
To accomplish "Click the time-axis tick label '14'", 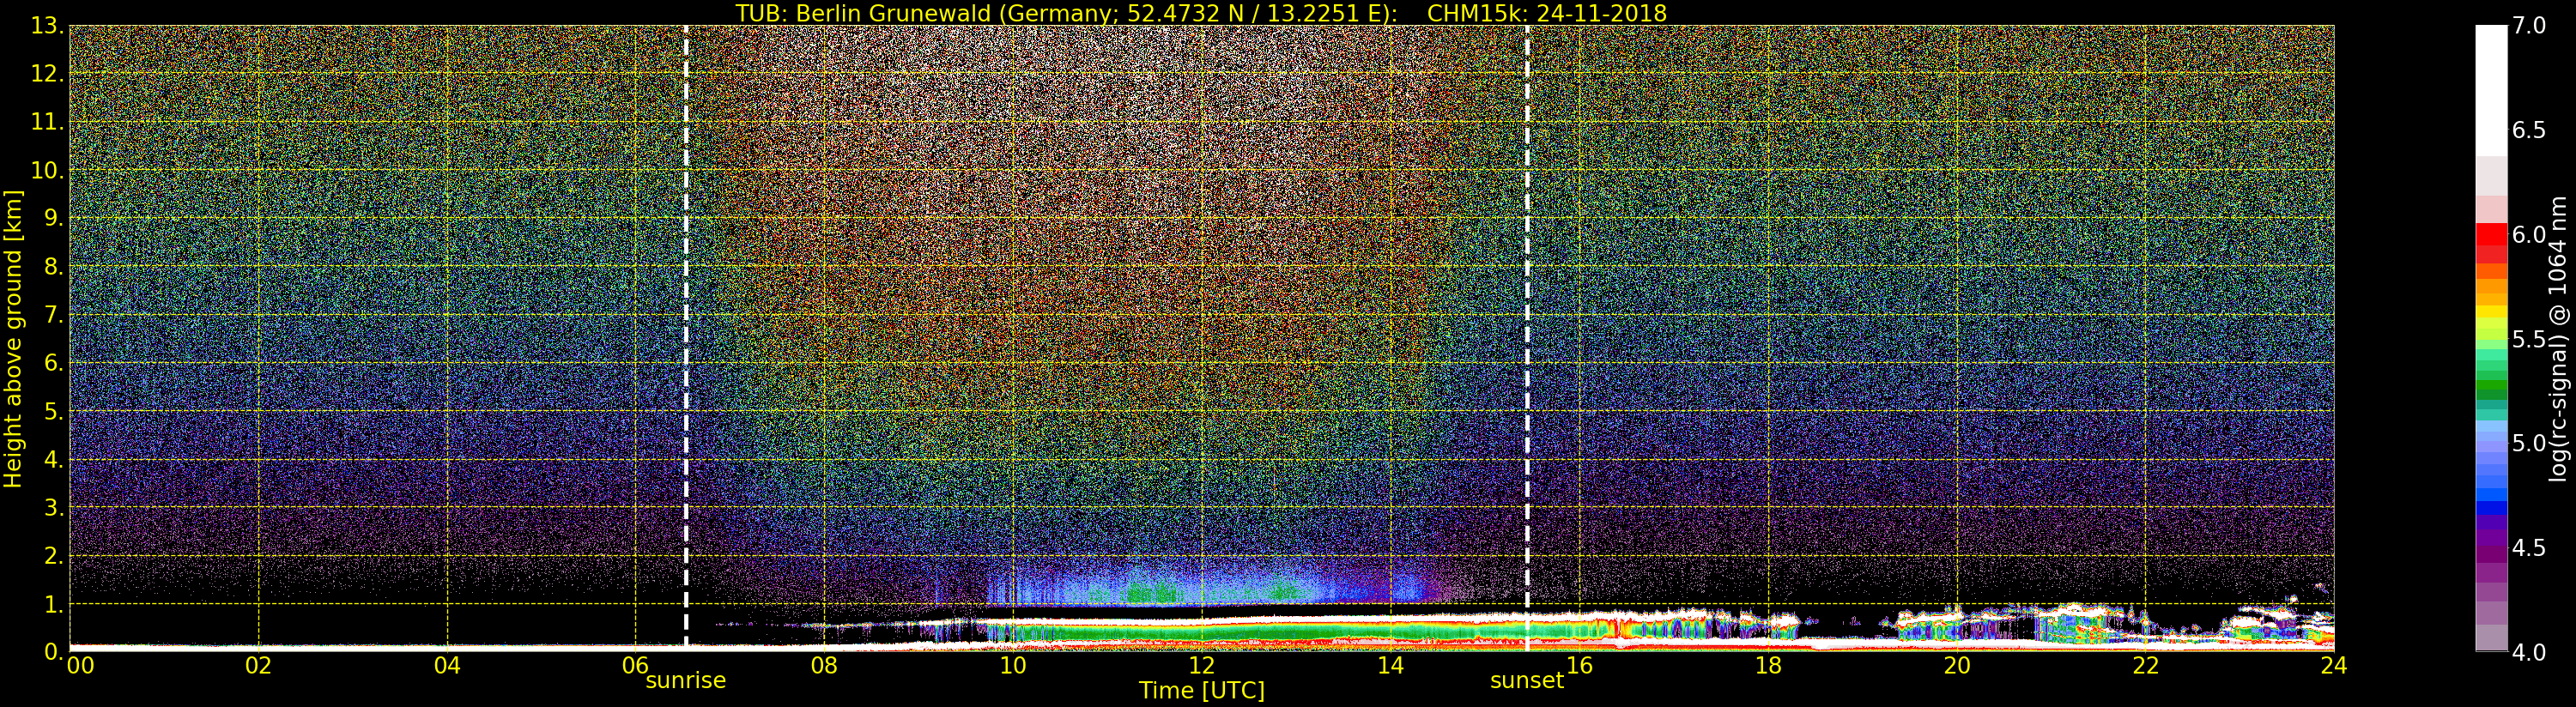I will coord(1391,666).
